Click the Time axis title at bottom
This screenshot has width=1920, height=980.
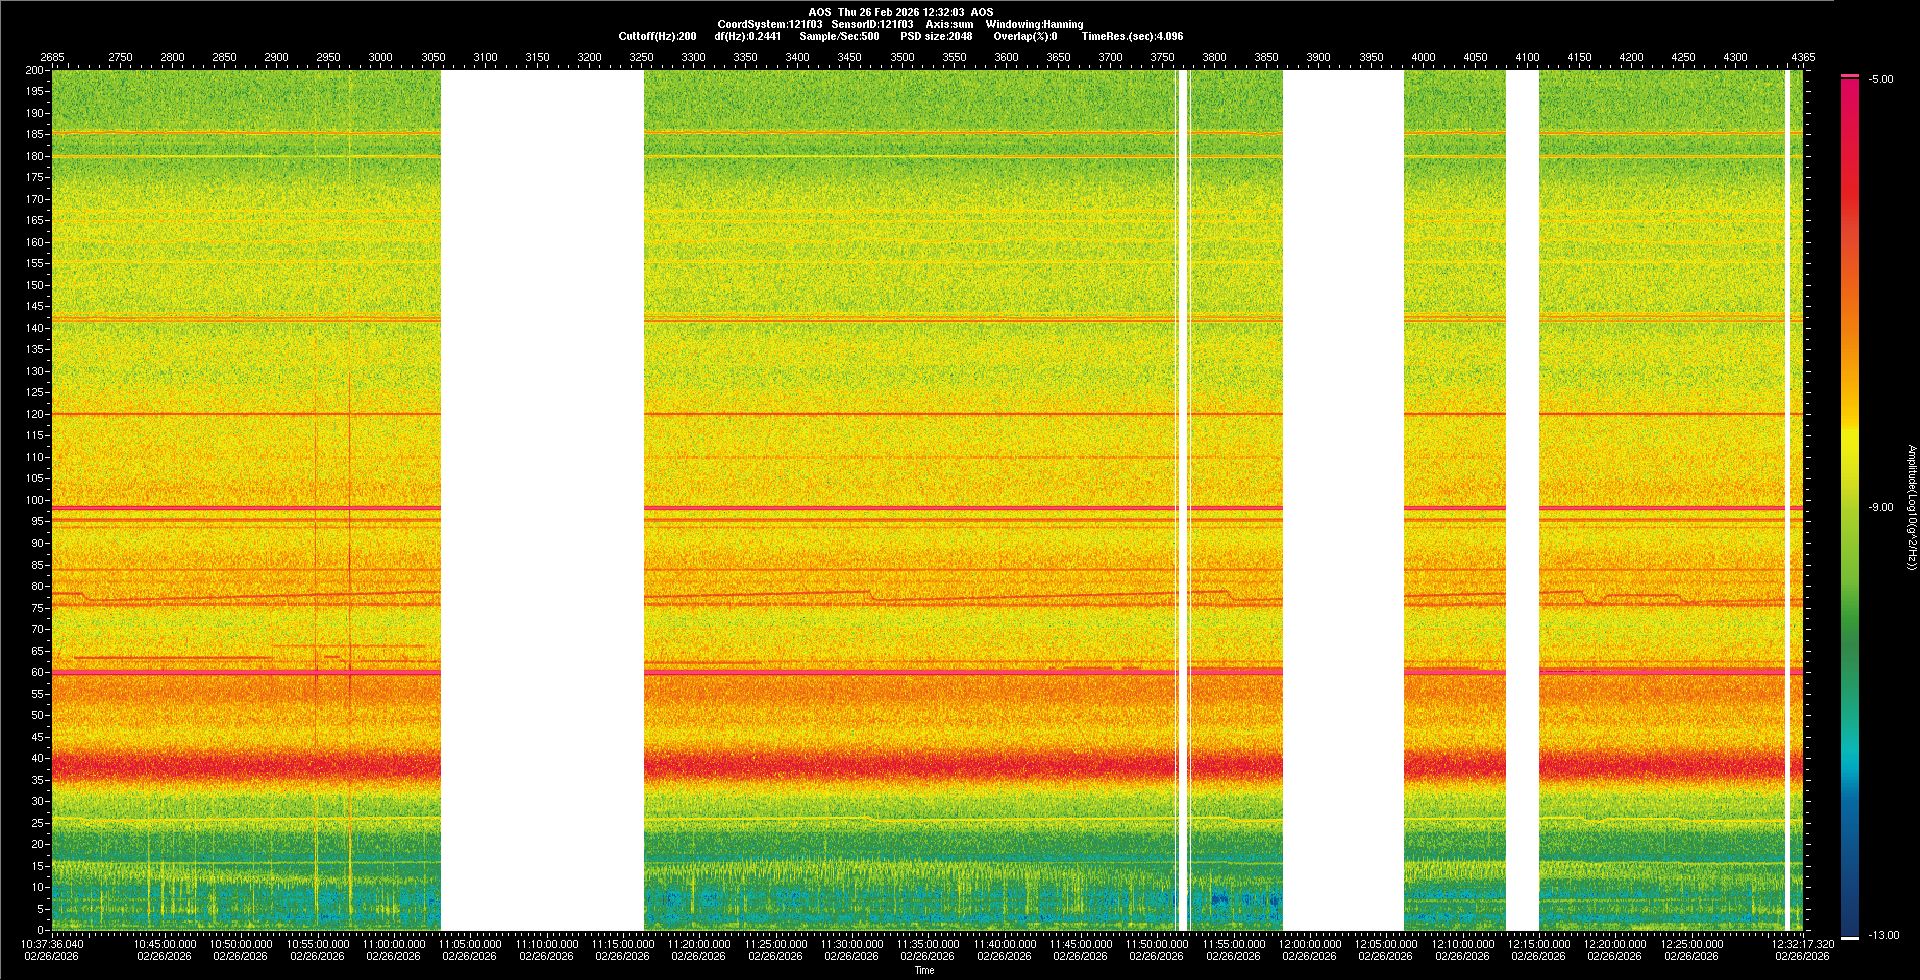pyautogui.click(x=924, y=970)
